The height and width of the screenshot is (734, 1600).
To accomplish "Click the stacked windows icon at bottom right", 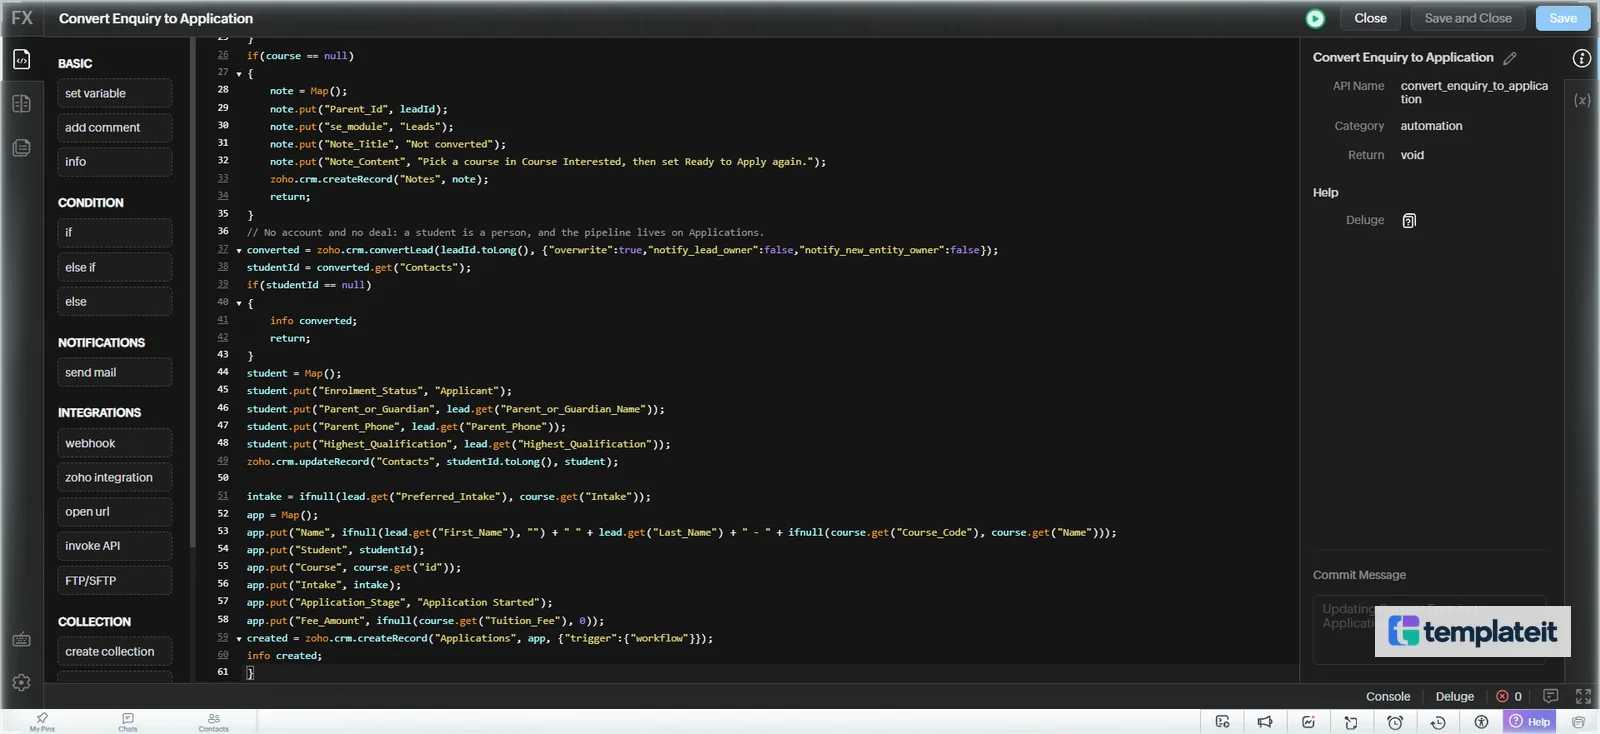I will pos(1578,722).
